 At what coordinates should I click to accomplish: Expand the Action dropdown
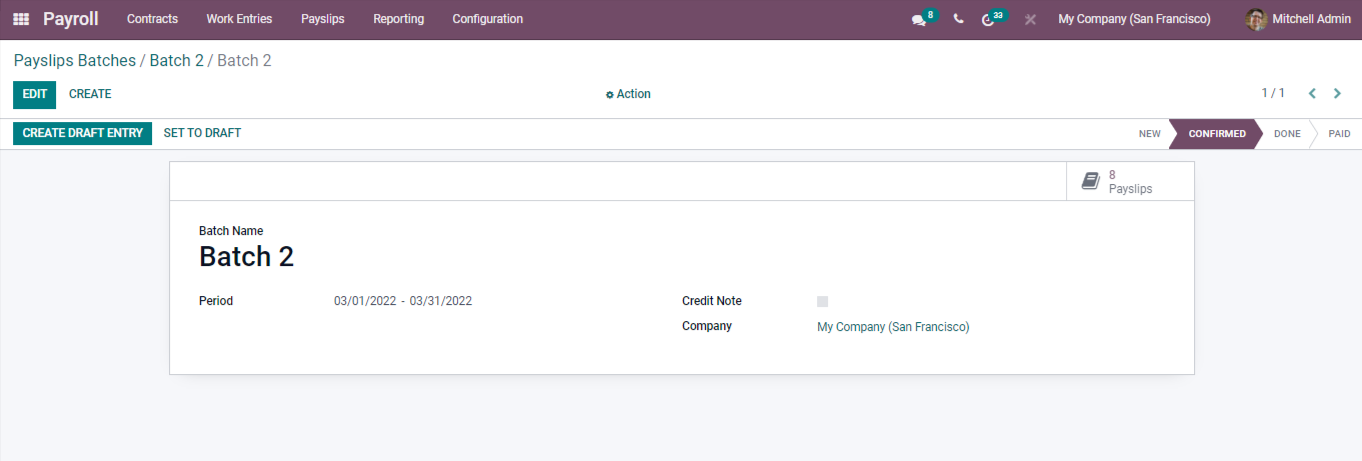[x=628, y=94]
